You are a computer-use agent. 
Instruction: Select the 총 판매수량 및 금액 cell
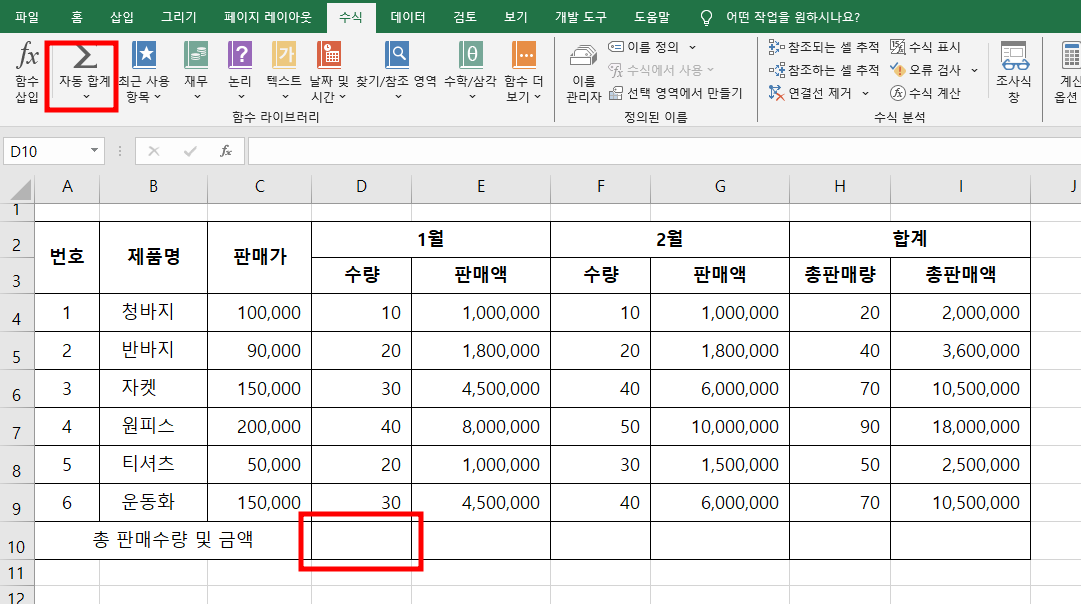[173, 541]
